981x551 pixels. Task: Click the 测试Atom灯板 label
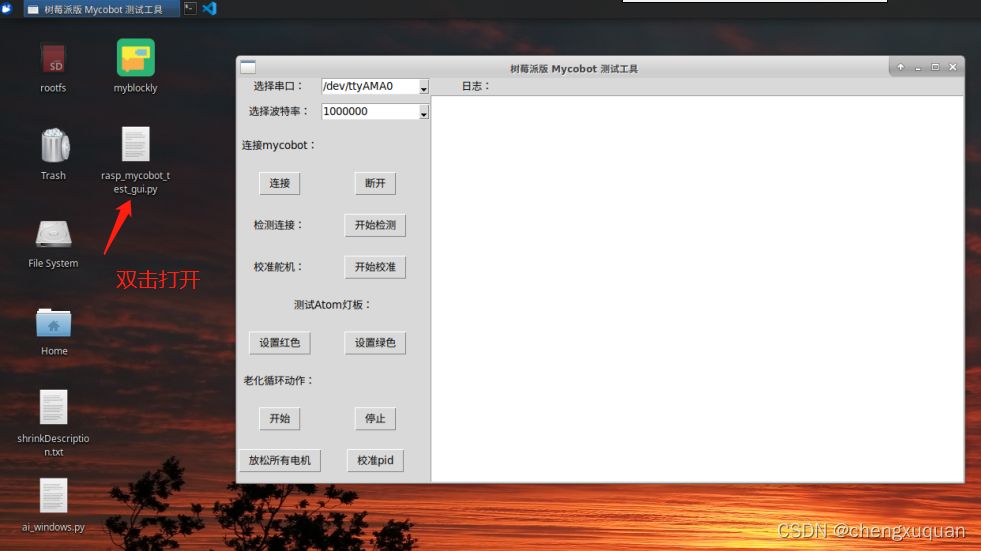[x=333, y=305]
